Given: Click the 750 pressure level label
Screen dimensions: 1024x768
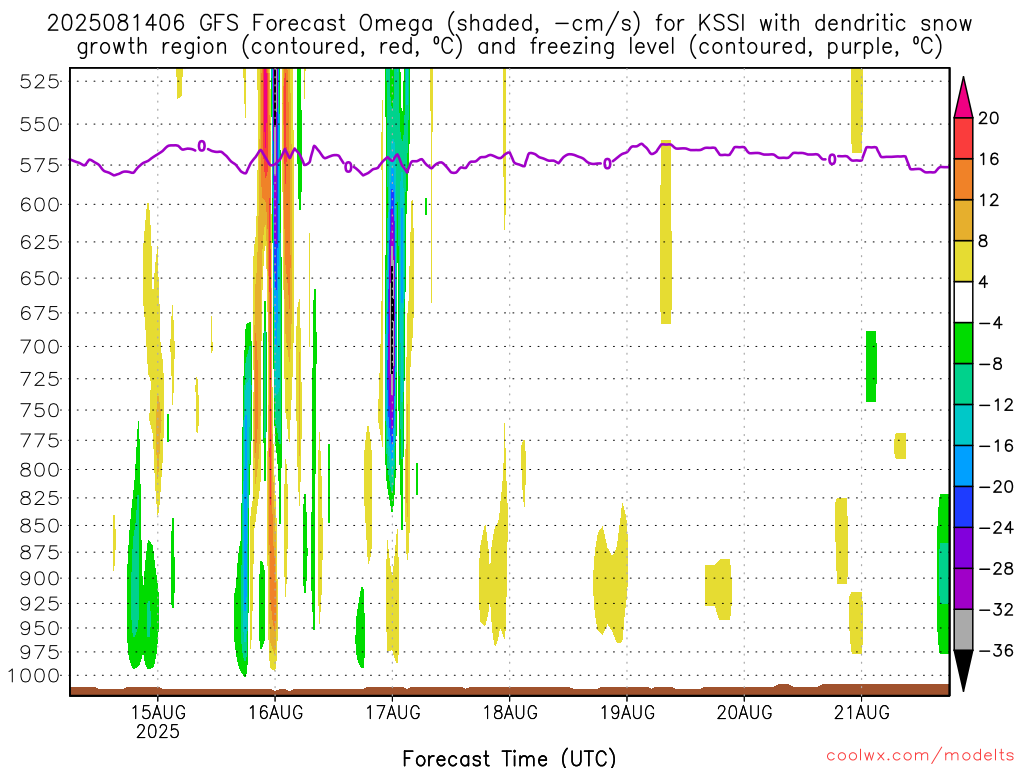Looking at the screenshot, I should [x=39, y=411].
